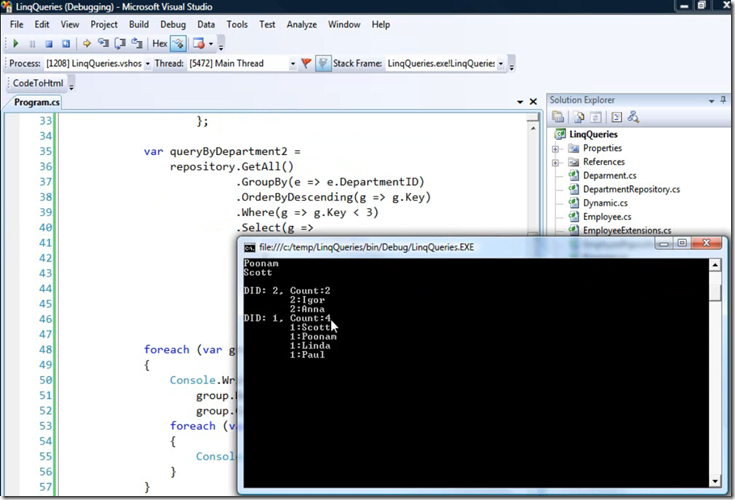735x500 pixels.
Task: Open the Process combo box dropdown
Action: pos(147,64)
